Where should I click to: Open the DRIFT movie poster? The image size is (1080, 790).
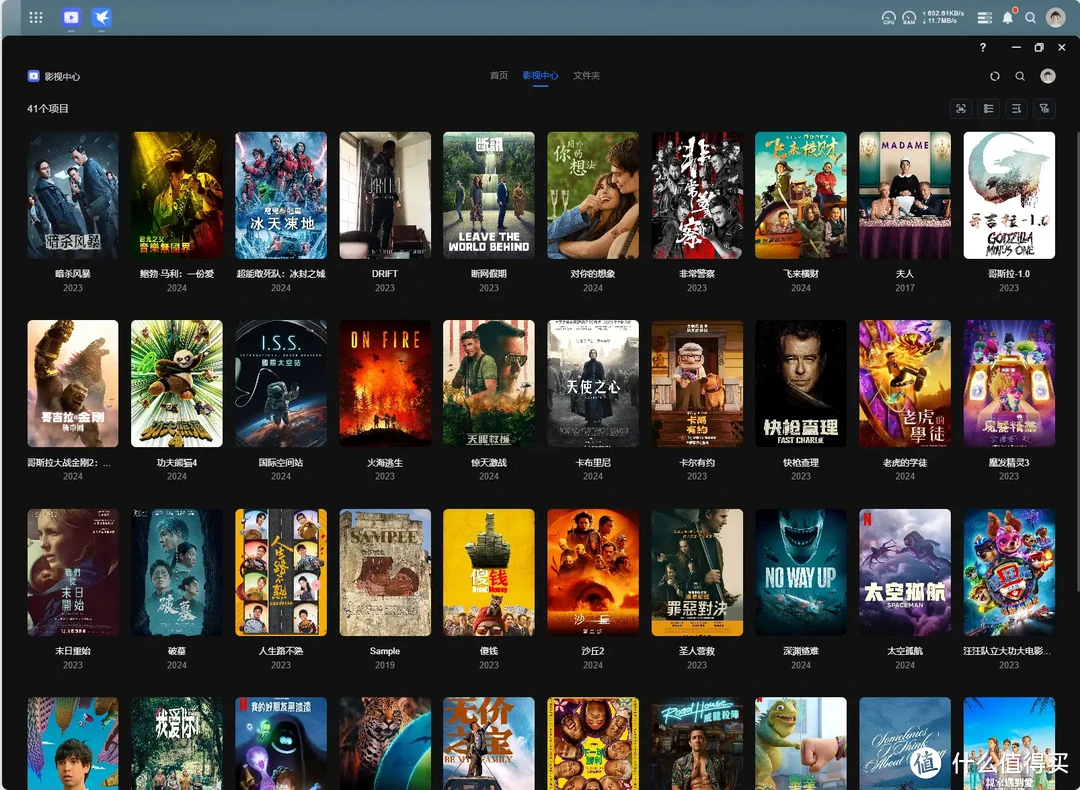click(x=385, y=196)
